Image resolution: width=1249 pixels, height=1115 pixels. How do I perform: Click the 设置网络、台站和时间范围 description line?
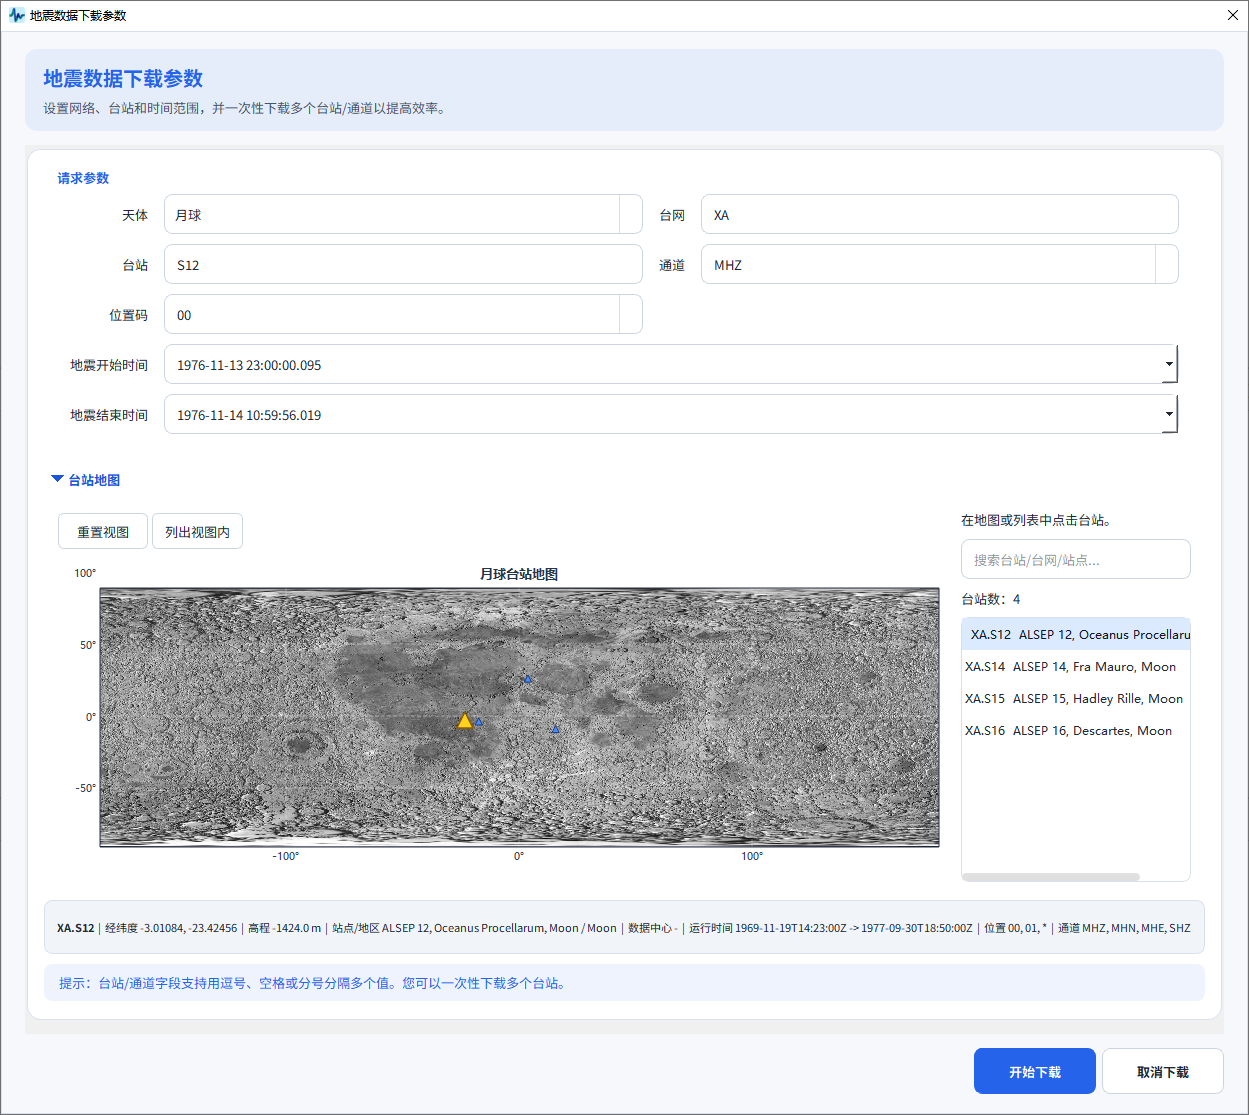(x=244, y=109)
